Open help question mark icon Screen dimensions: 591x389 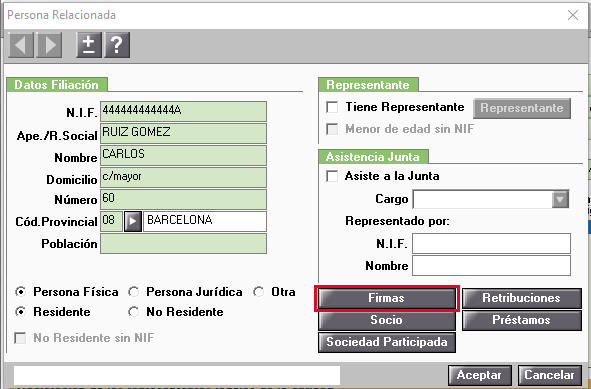(x=117, y=45)
